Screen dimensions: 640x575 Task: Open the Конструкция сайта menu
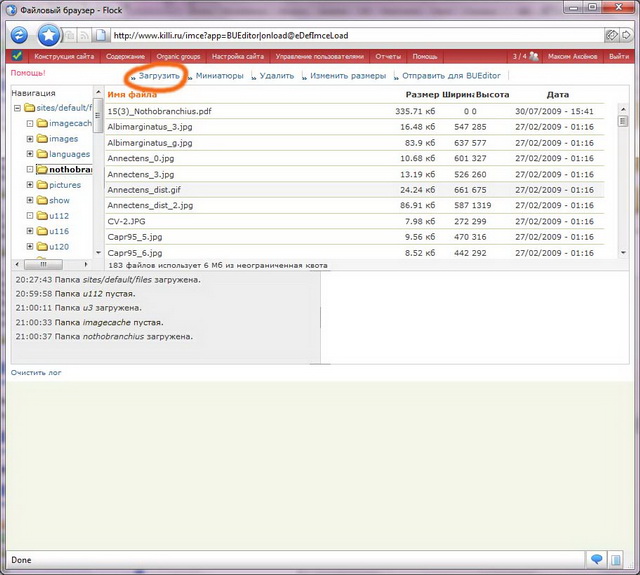pyautogui.click(x=65, y=56)
